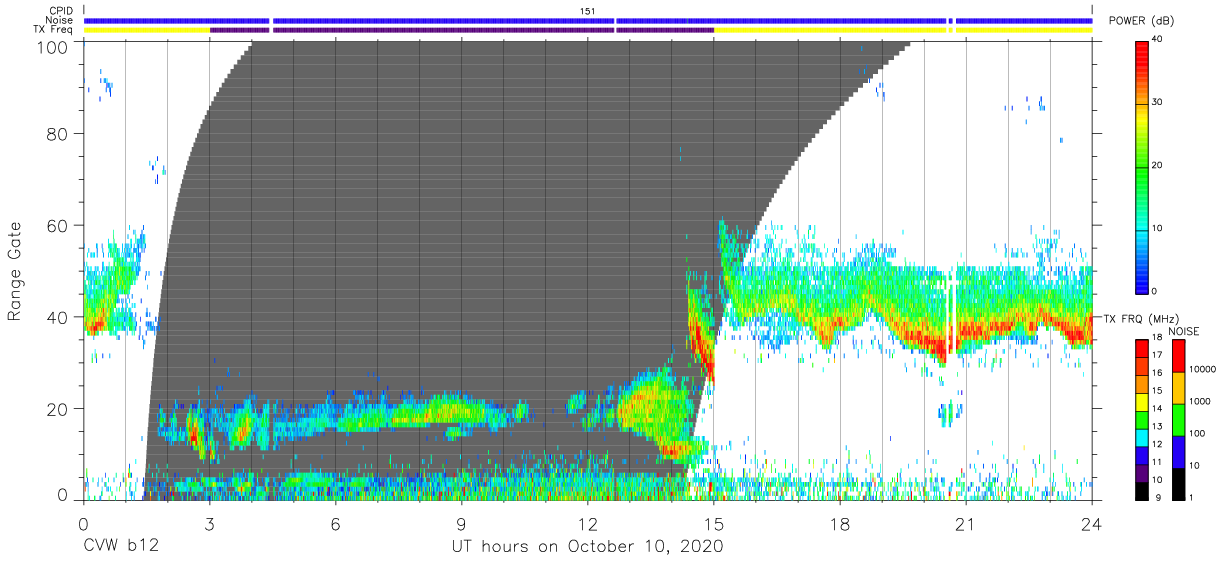Click the y-axis tick label 100
1228x567 pixels.
51,46
